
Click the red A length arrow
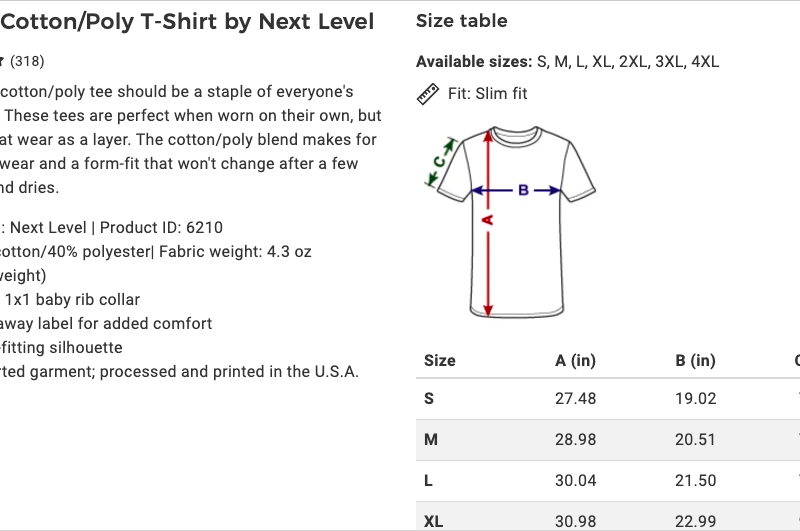(488, 222)
